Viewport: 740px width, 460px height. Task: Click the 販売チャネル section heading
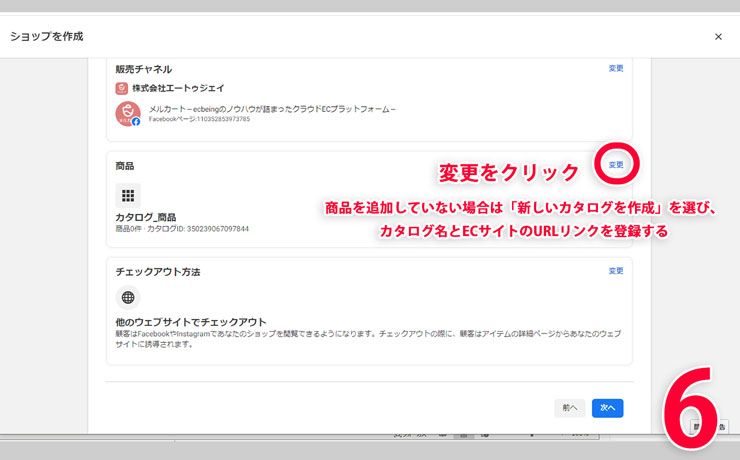(143, 69)
